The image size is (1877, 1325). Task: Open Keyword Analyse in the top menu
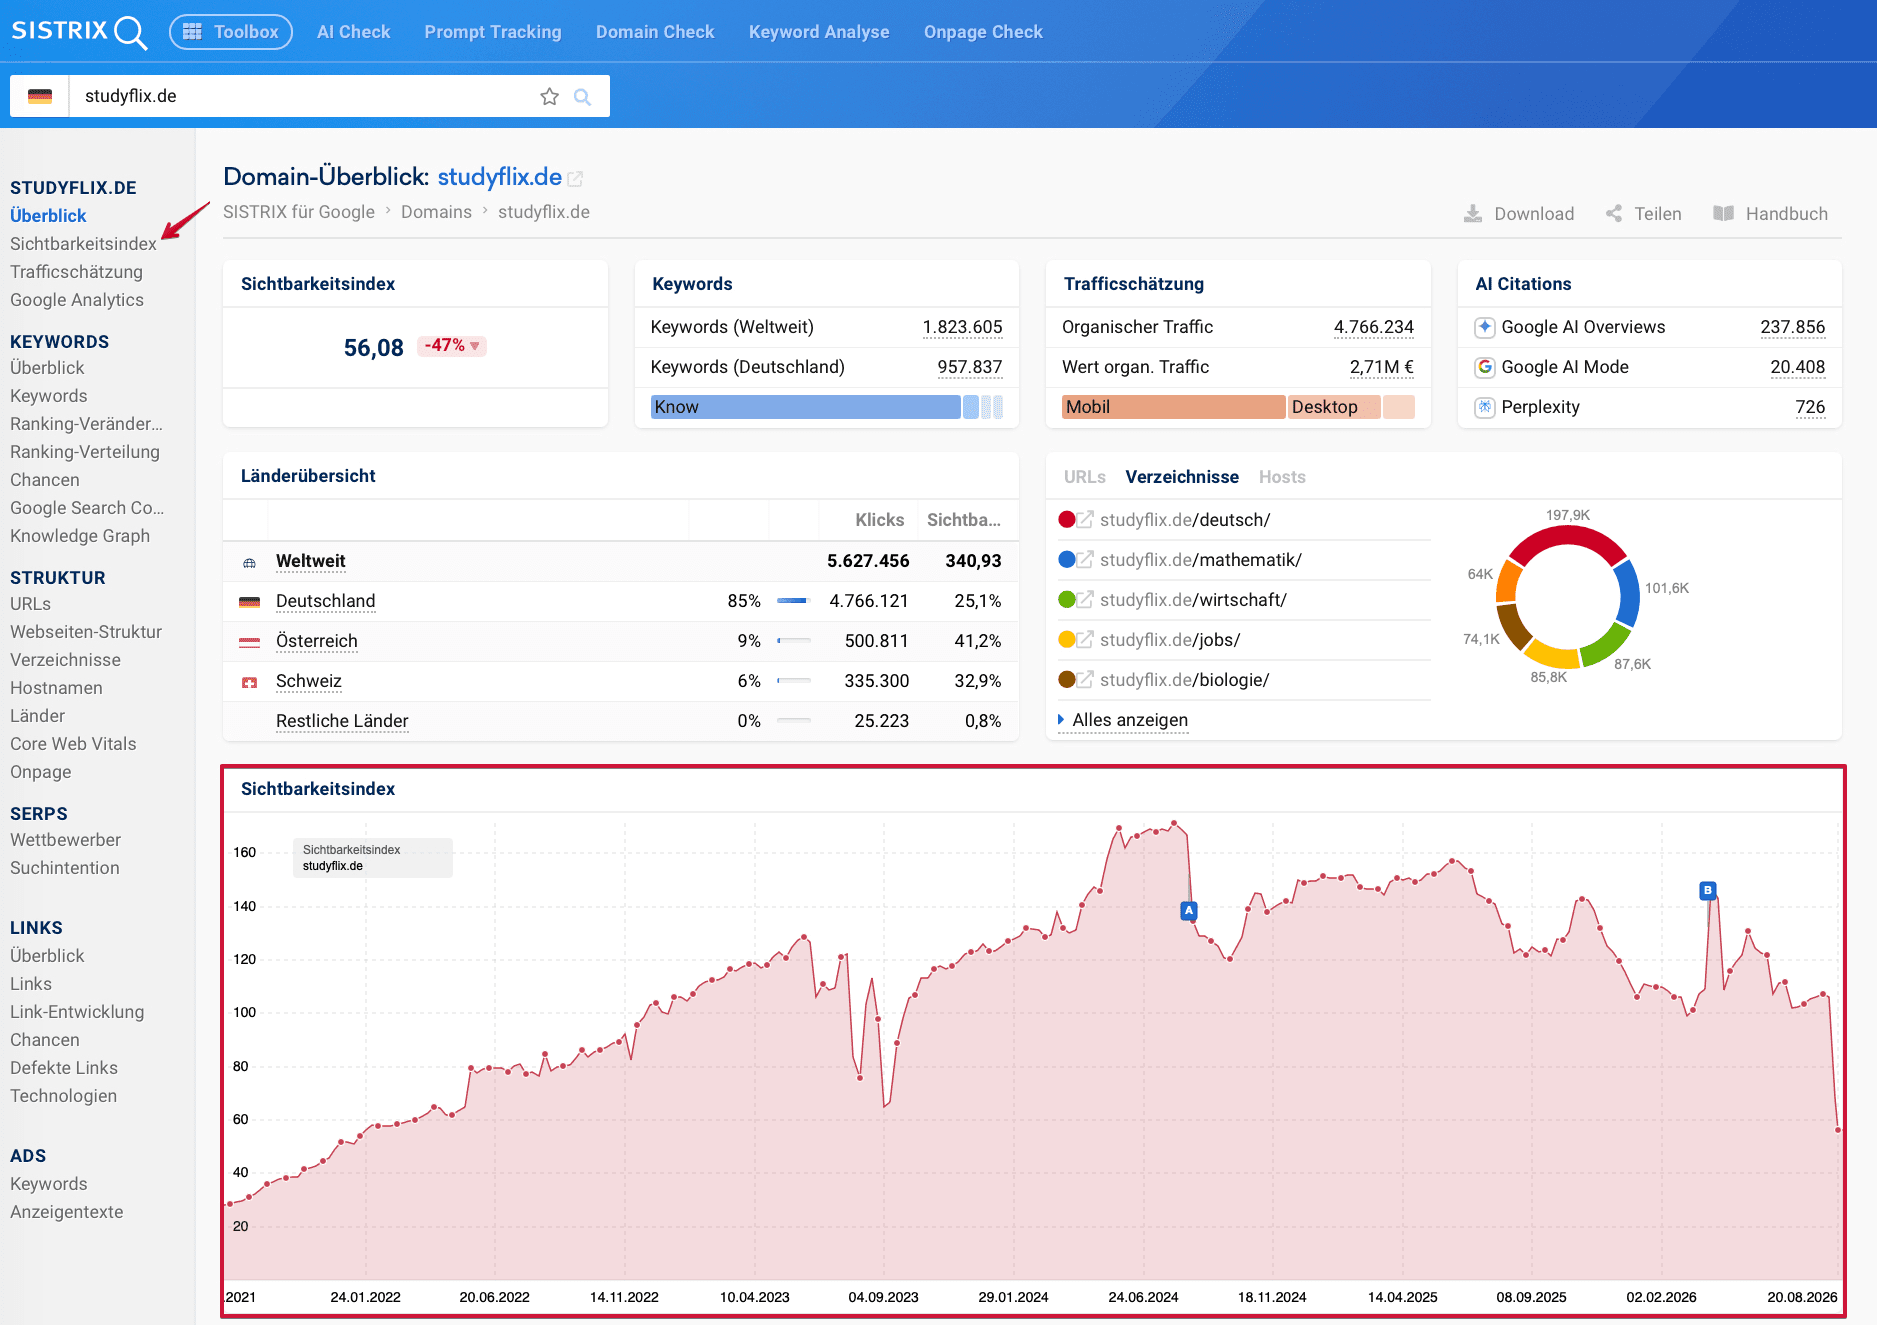(819, 32)
